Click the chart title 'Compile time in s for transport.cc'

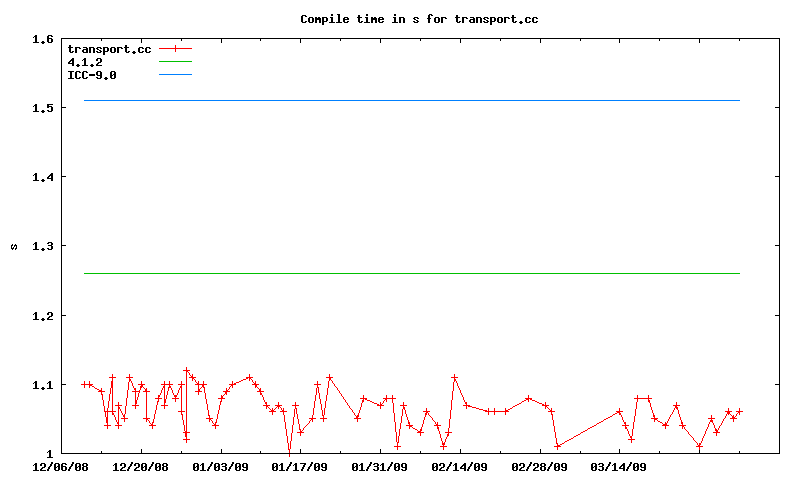pyautogui.click(x=412, y=19)
